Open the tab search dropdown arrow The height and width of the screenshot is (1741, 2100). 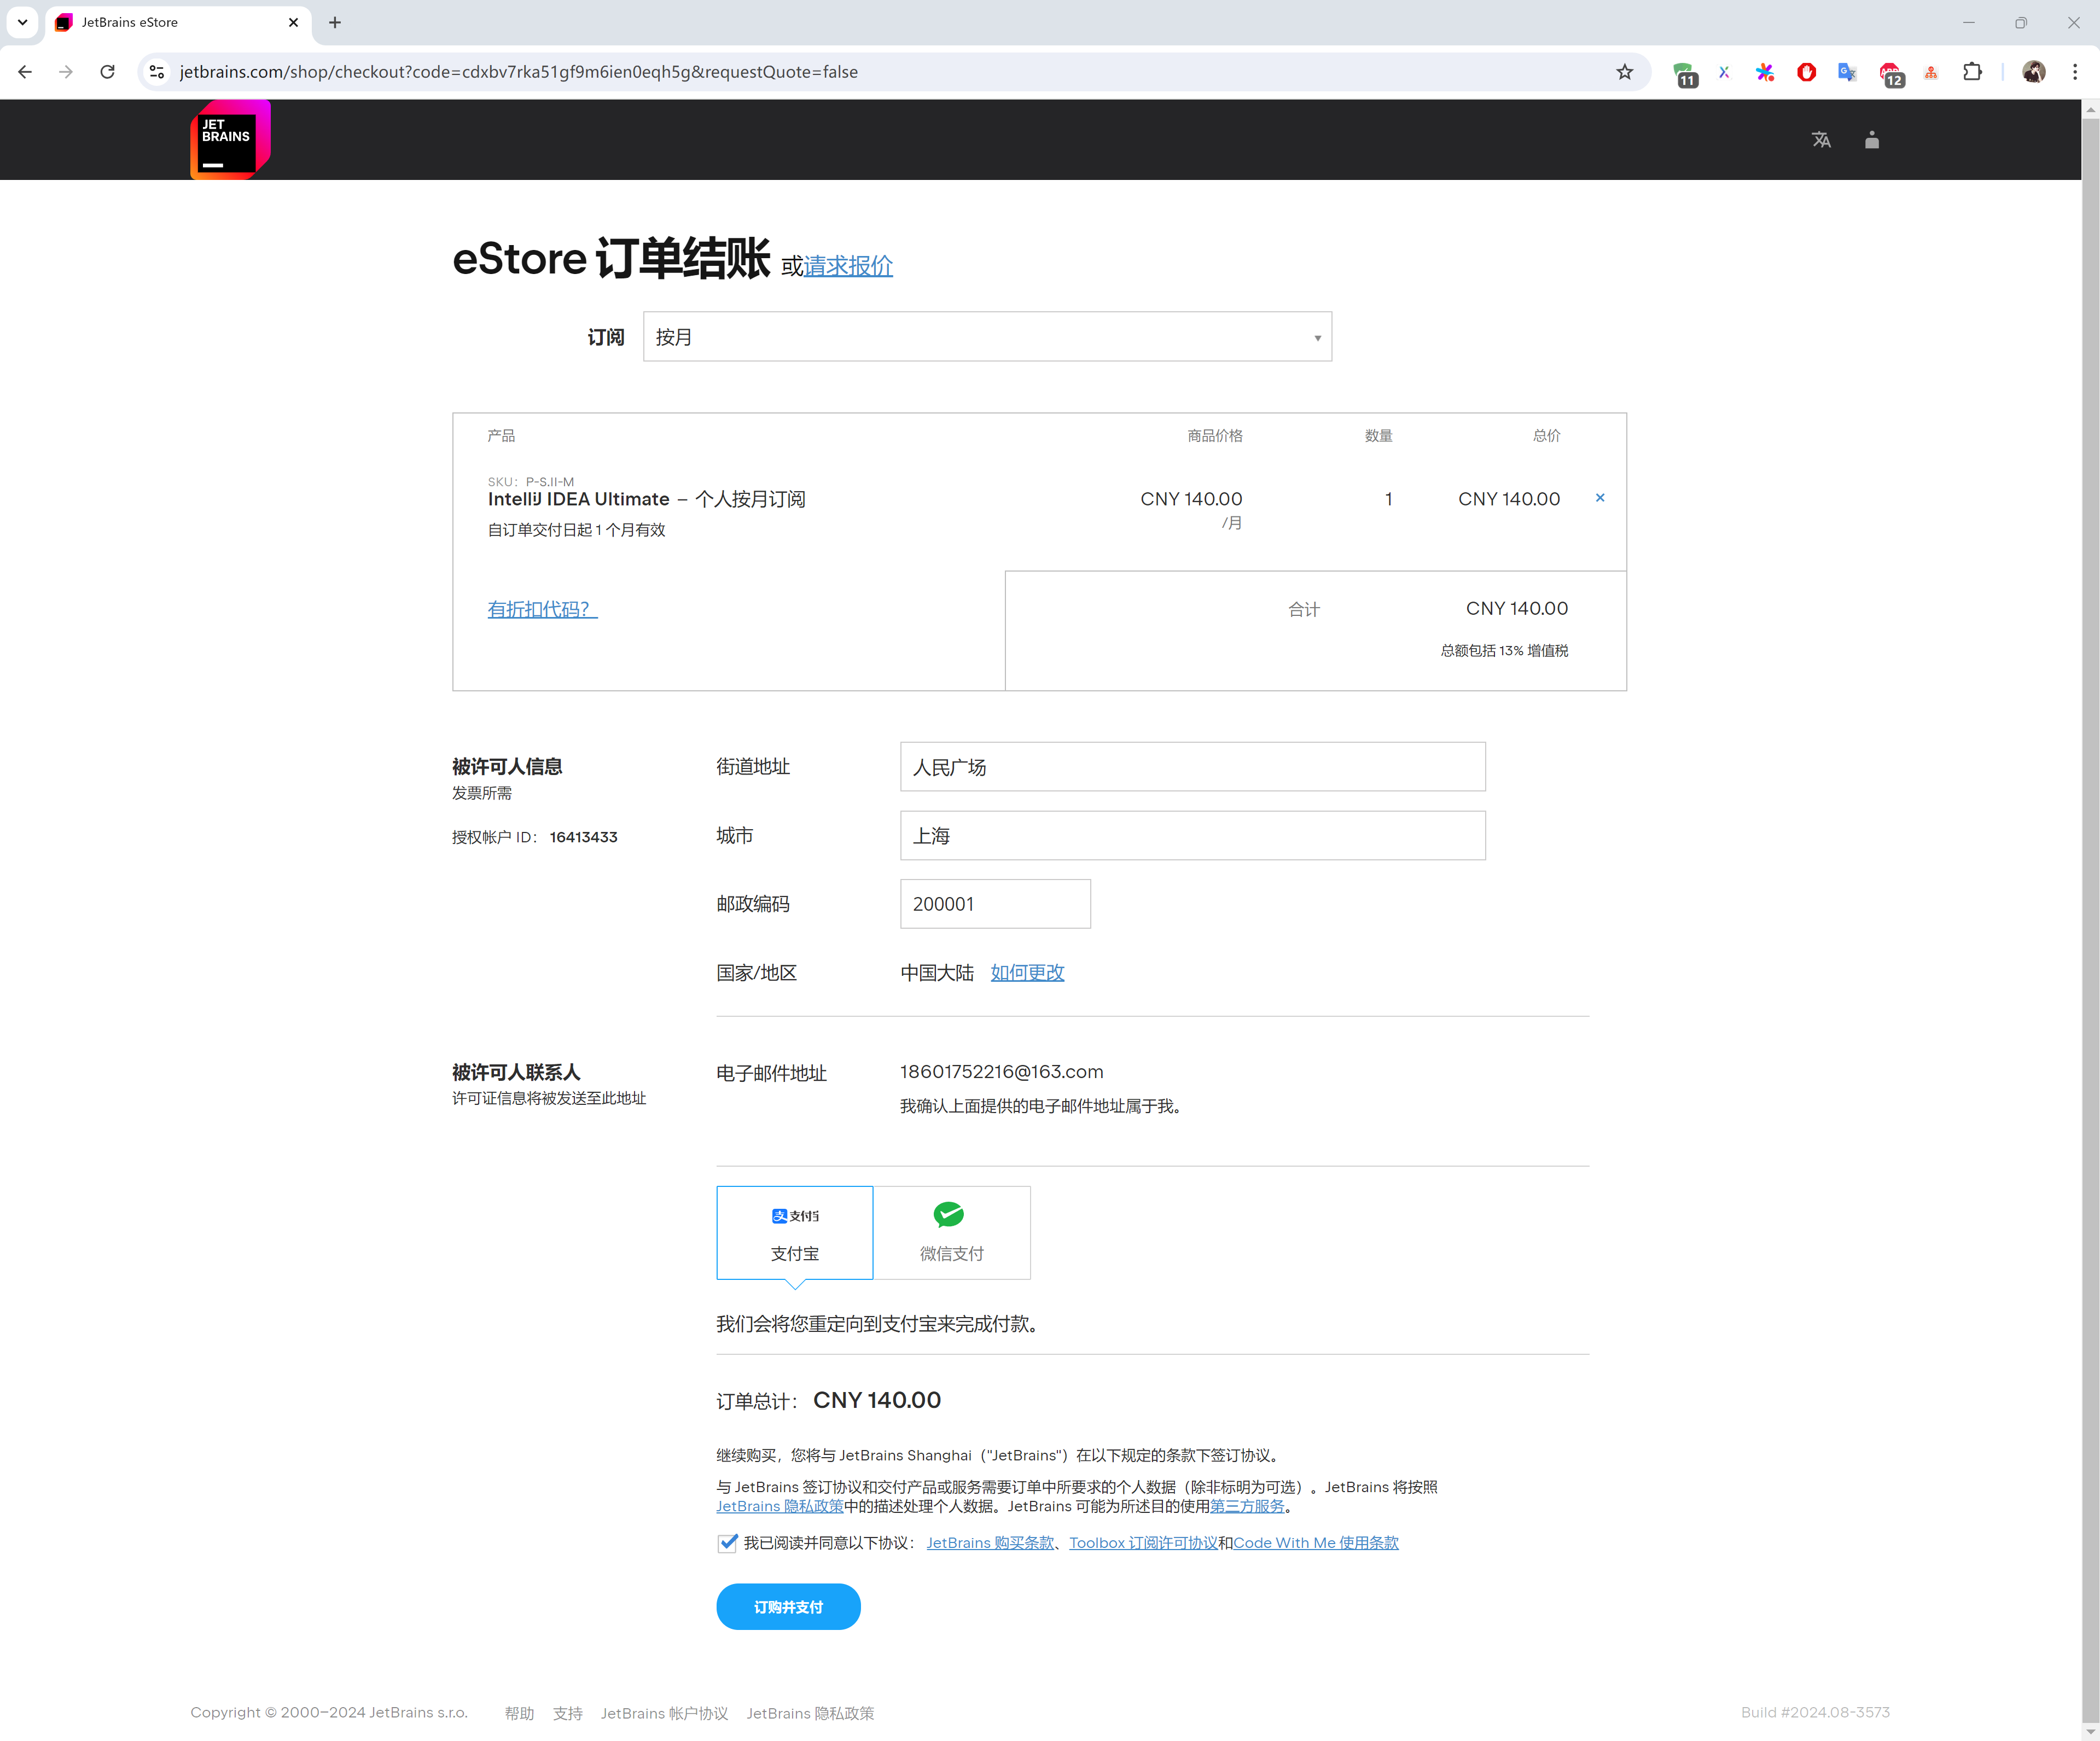click(22, 22)
